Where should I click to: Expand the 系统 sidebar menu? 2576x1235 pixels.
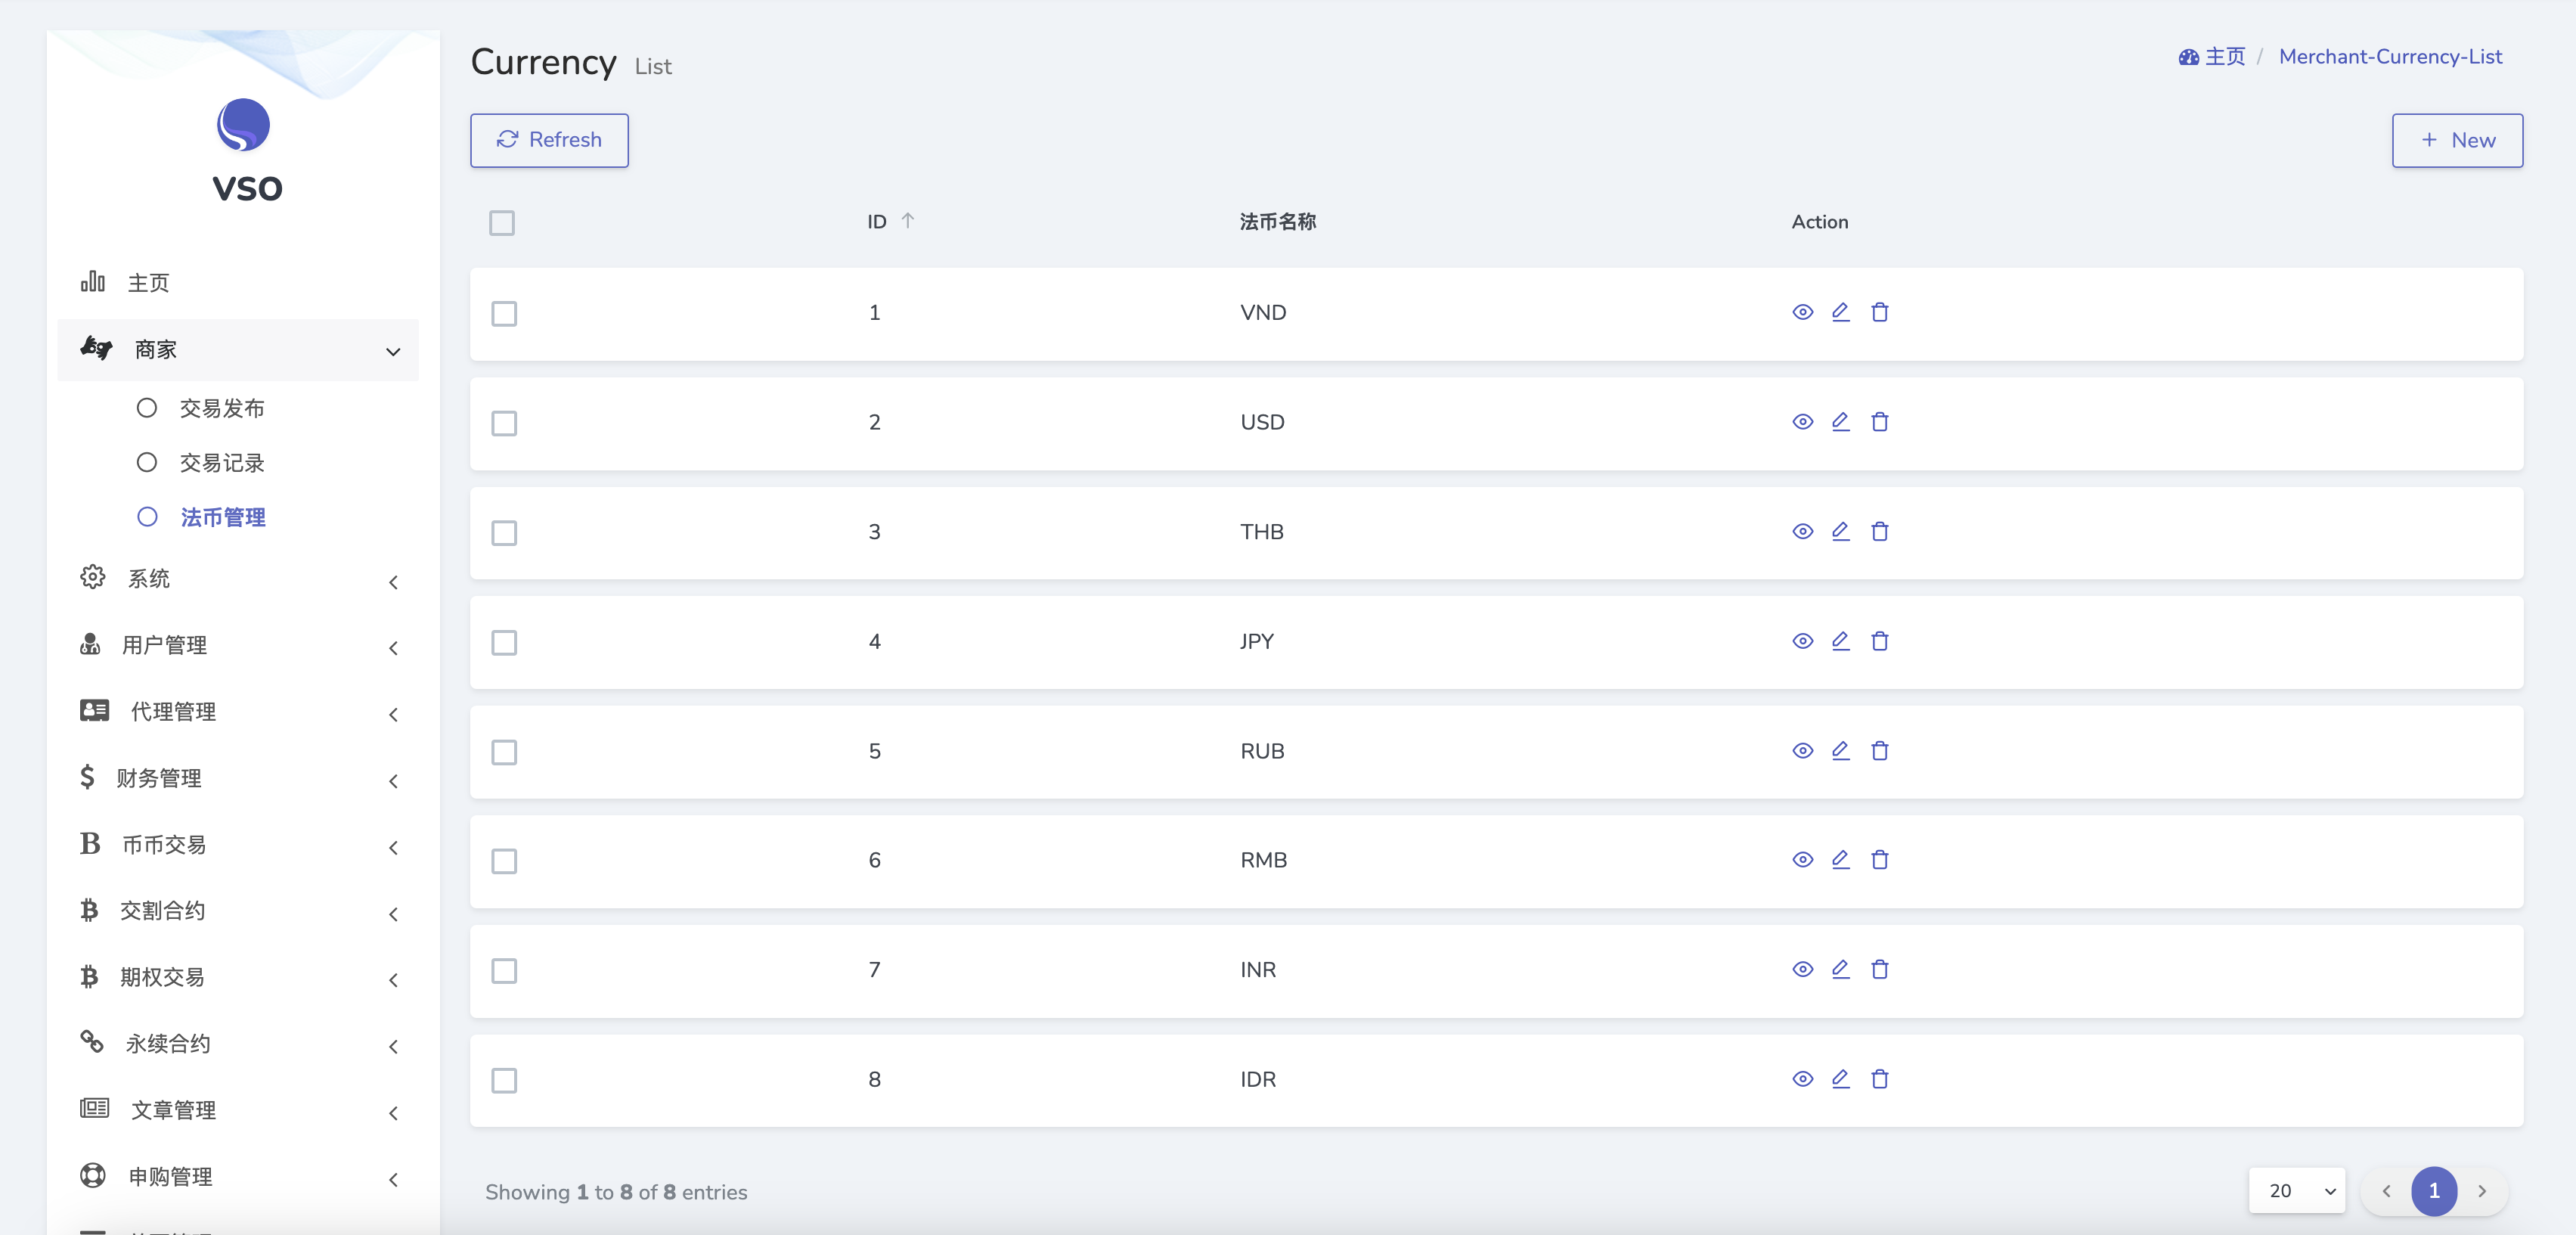click(240, 578)
